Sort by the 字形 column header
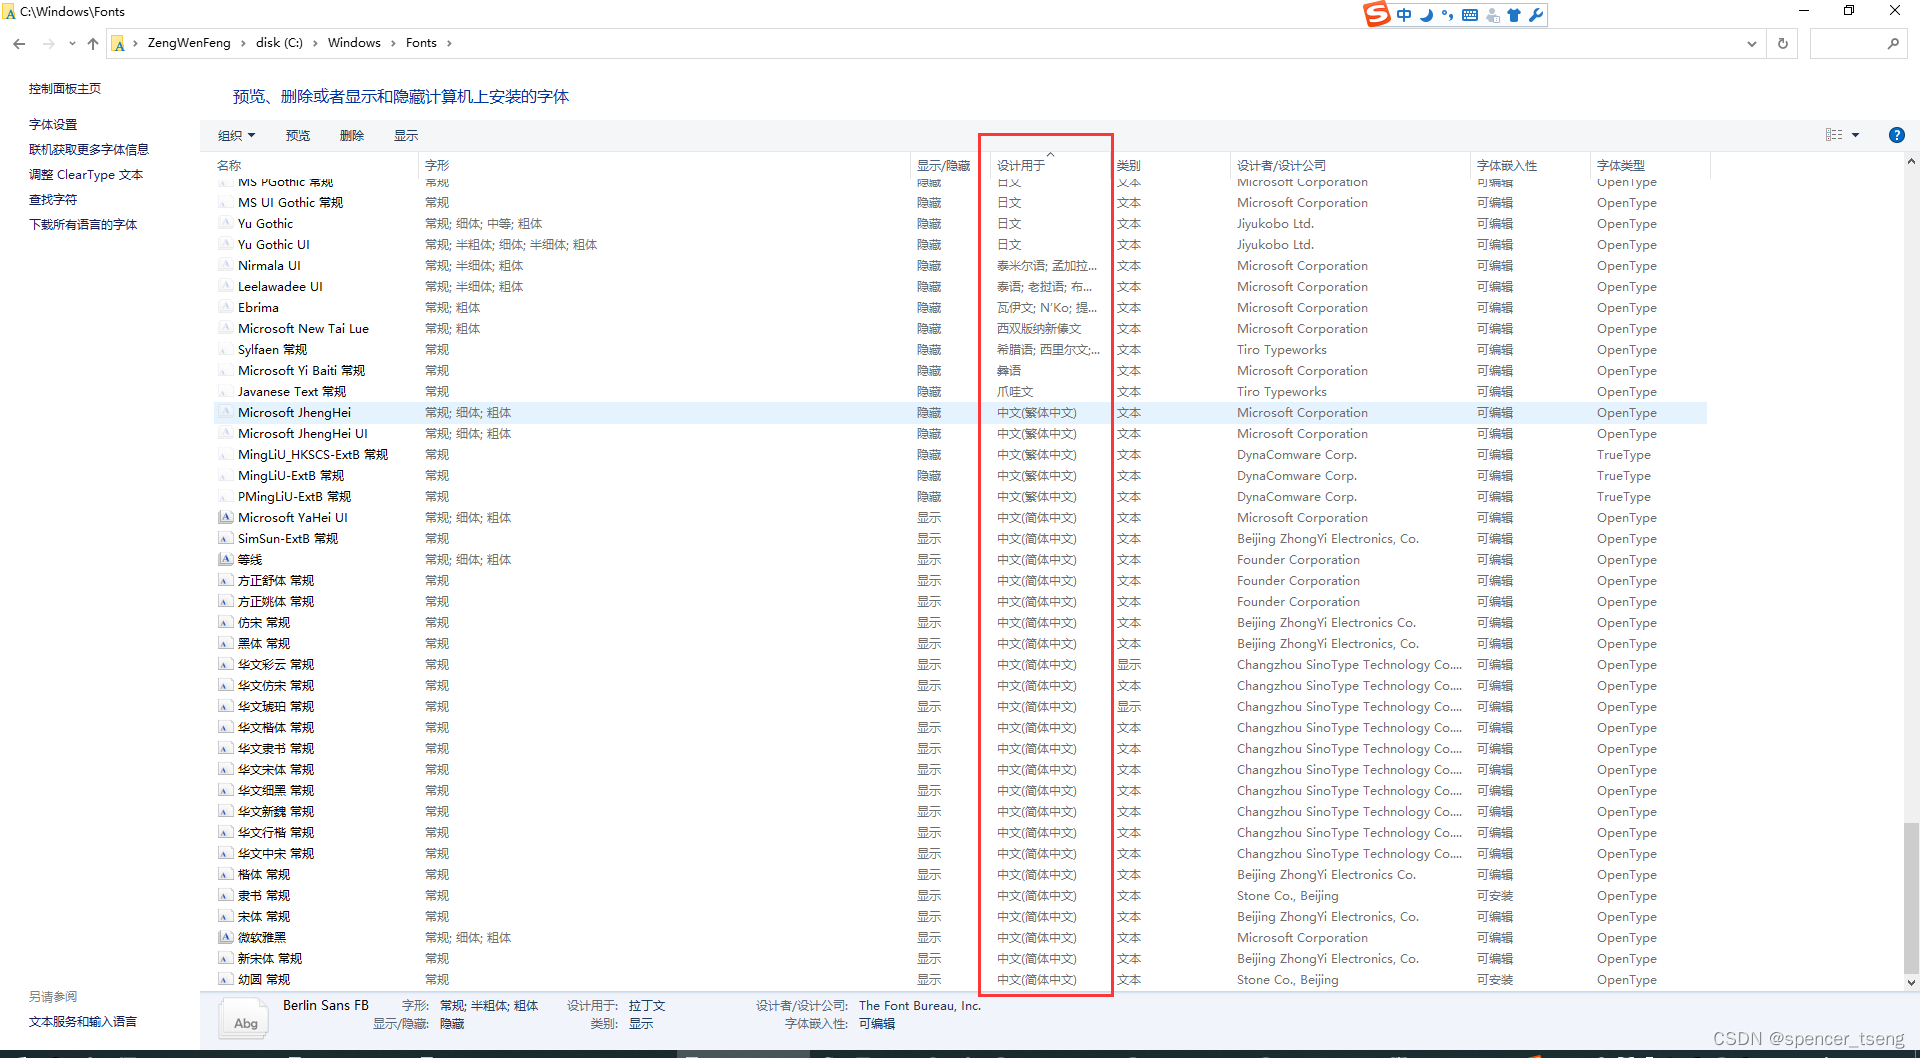Viewport: 1920px width, 1058px height. [x=665, y=165]
